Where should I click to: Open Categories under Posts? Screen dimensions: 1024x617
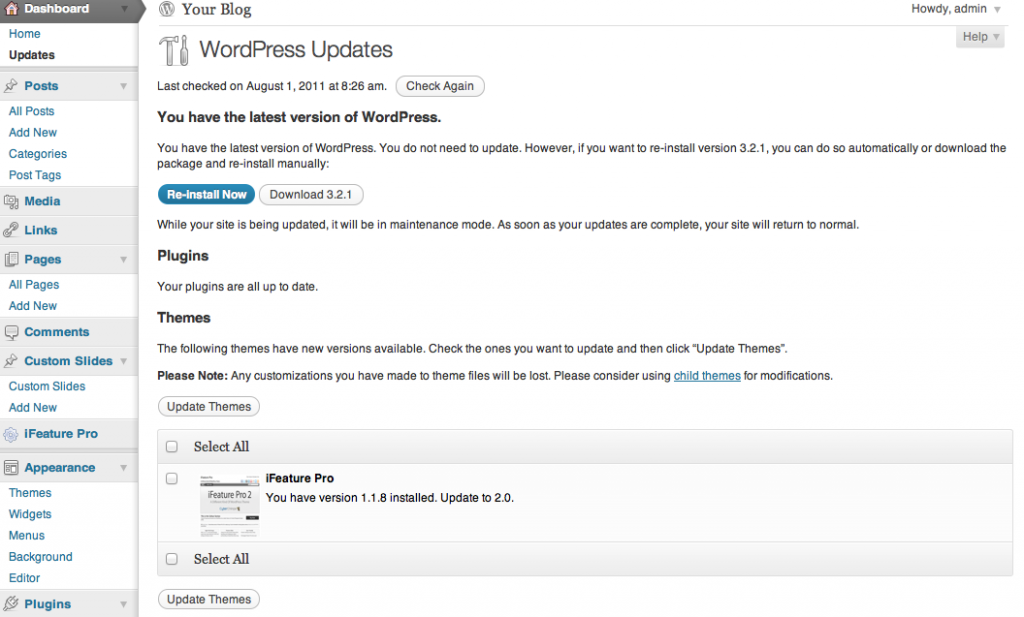tap(38, 154)
